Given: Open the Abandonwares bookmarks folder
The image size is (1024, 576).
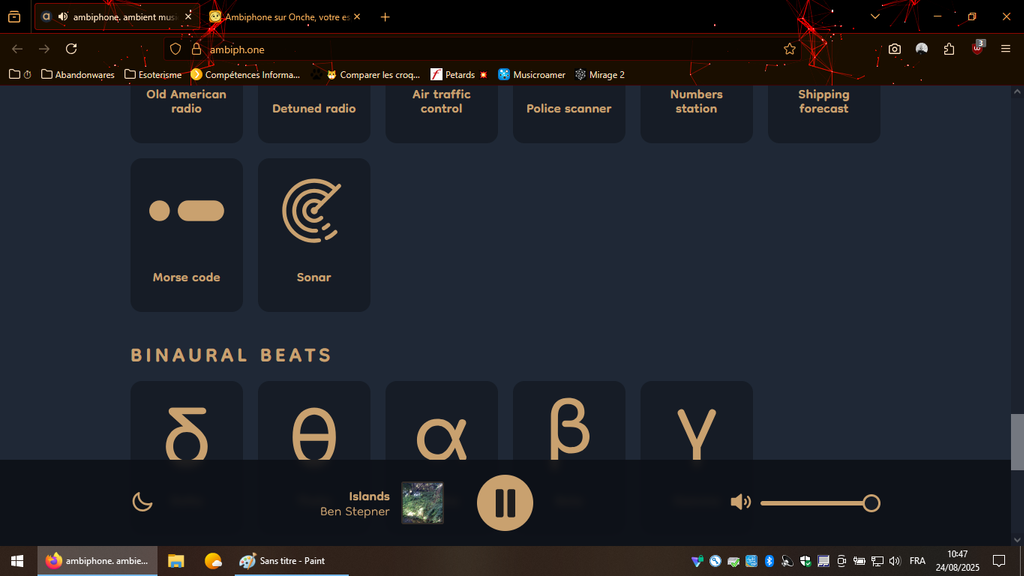Looking at the screenshot, I should point(78,74).
